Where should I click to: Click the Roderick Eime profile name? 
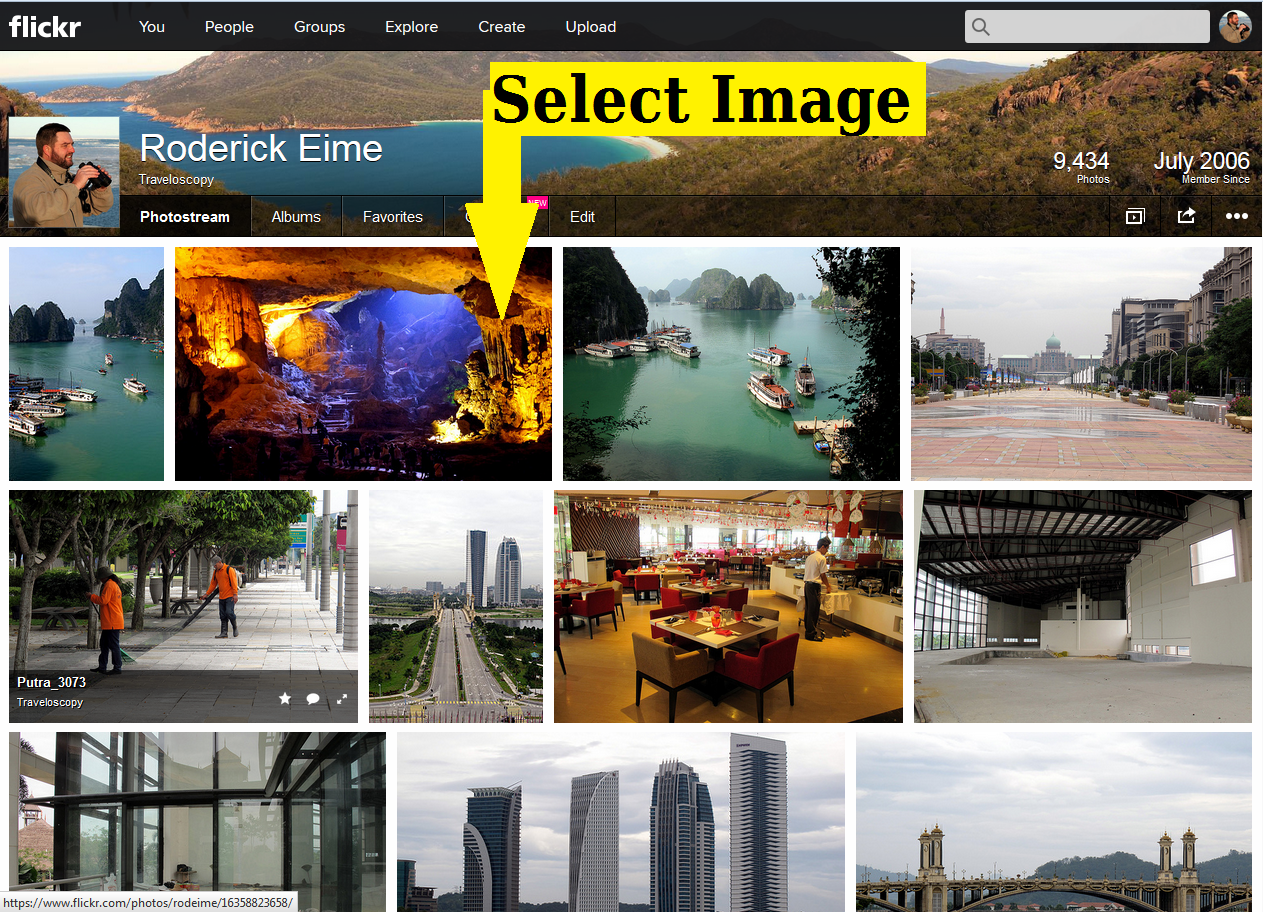[261, 148]
